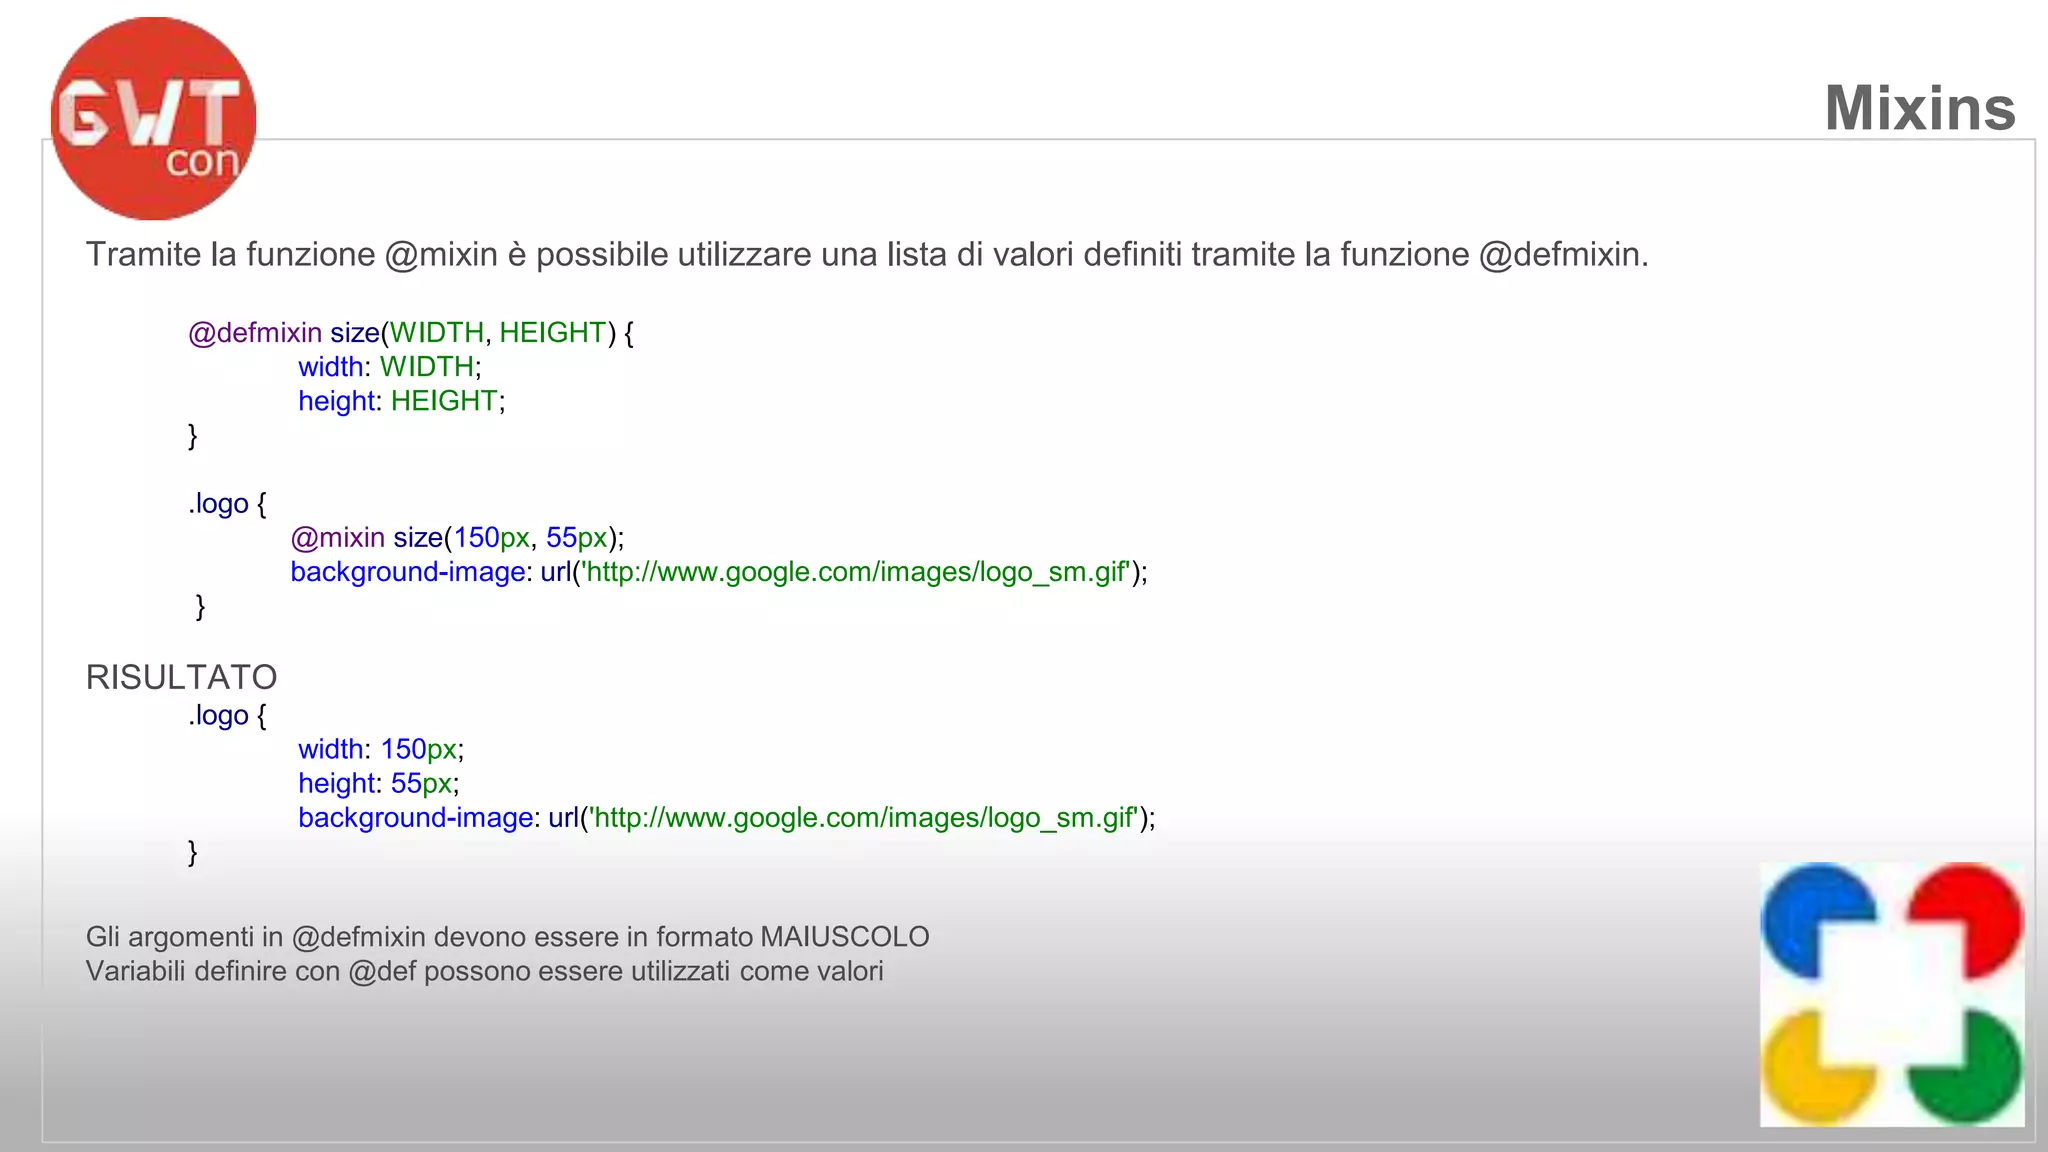Click the @defmixin size(WIDTH, HEIGHT) line

click(410, 332)
